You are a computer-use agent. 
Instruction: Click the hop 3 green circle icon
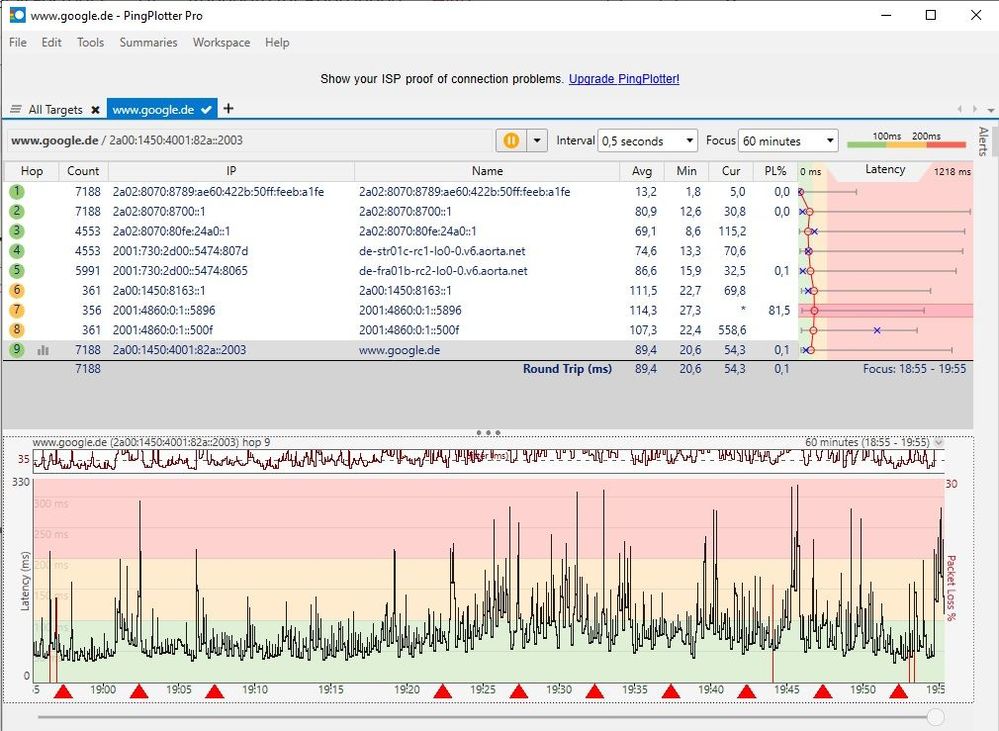click(17, 231)
